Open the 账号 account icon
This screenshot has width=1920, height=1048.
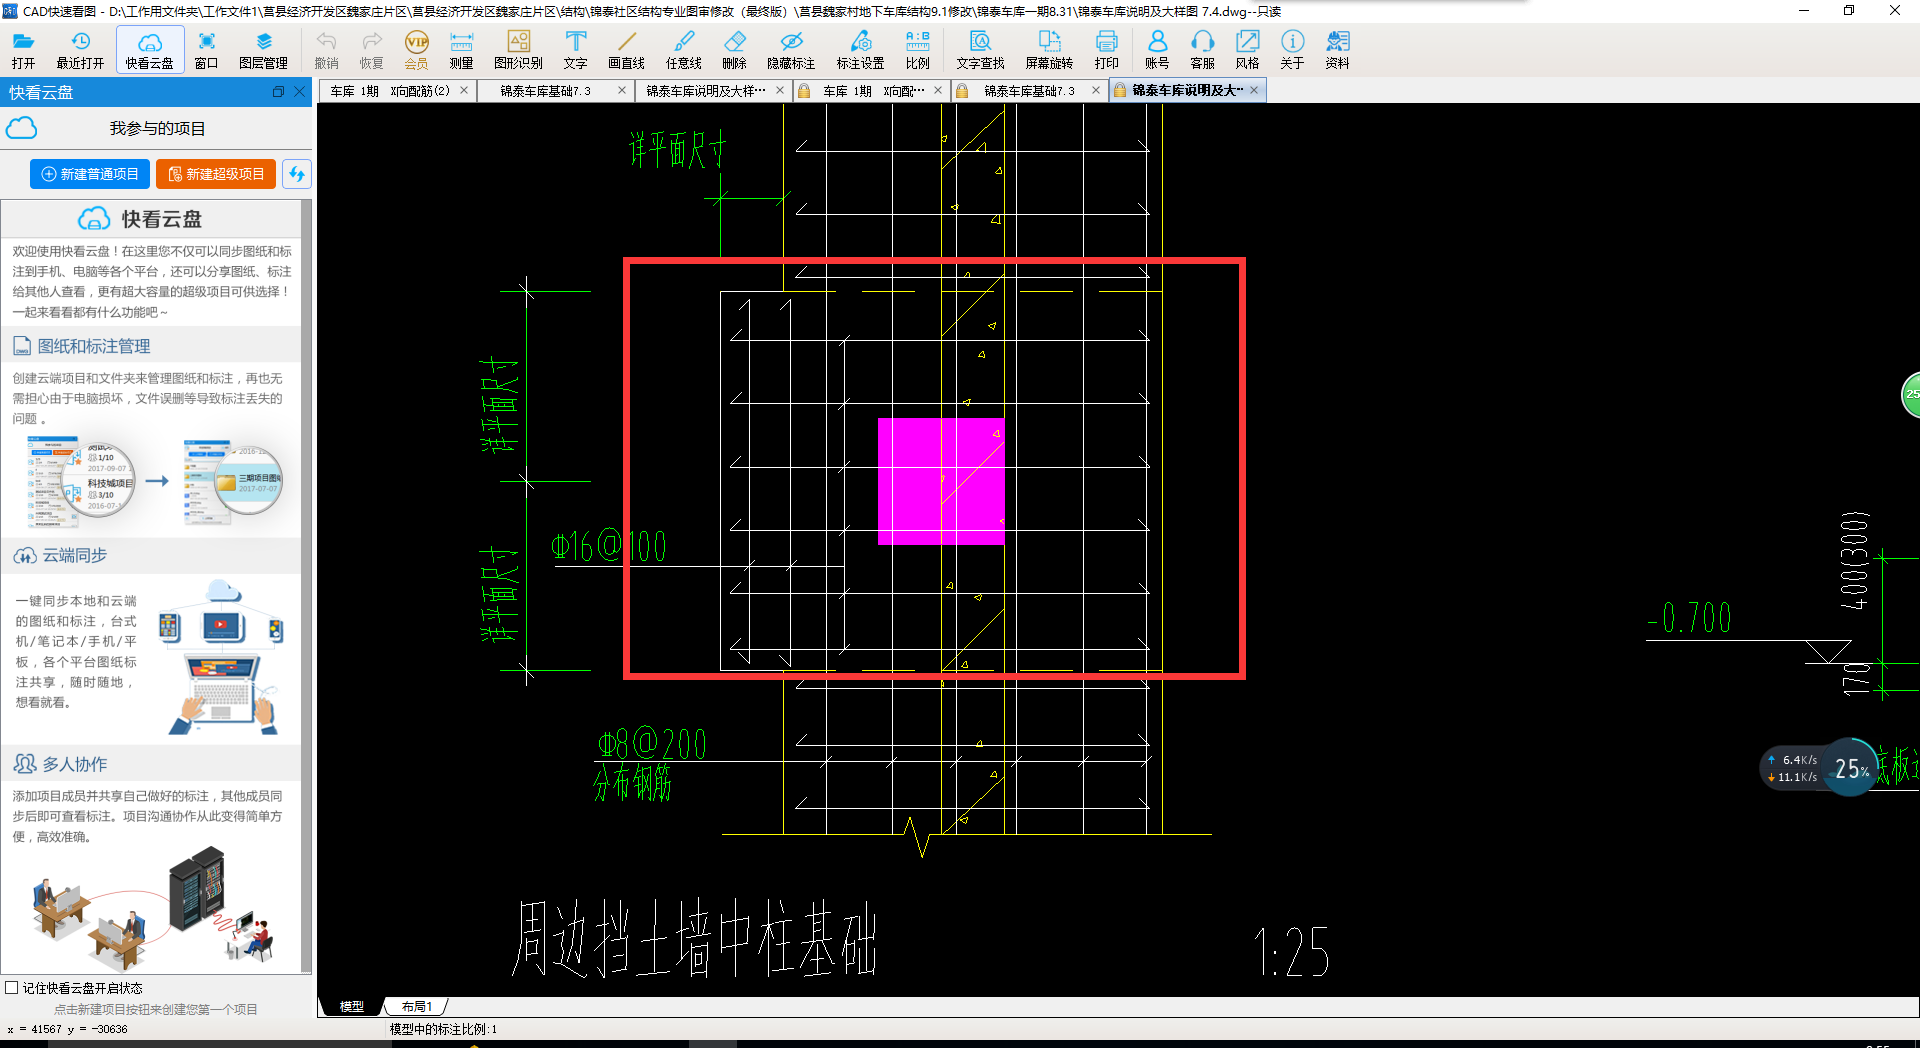click(x=1157, y=49)
